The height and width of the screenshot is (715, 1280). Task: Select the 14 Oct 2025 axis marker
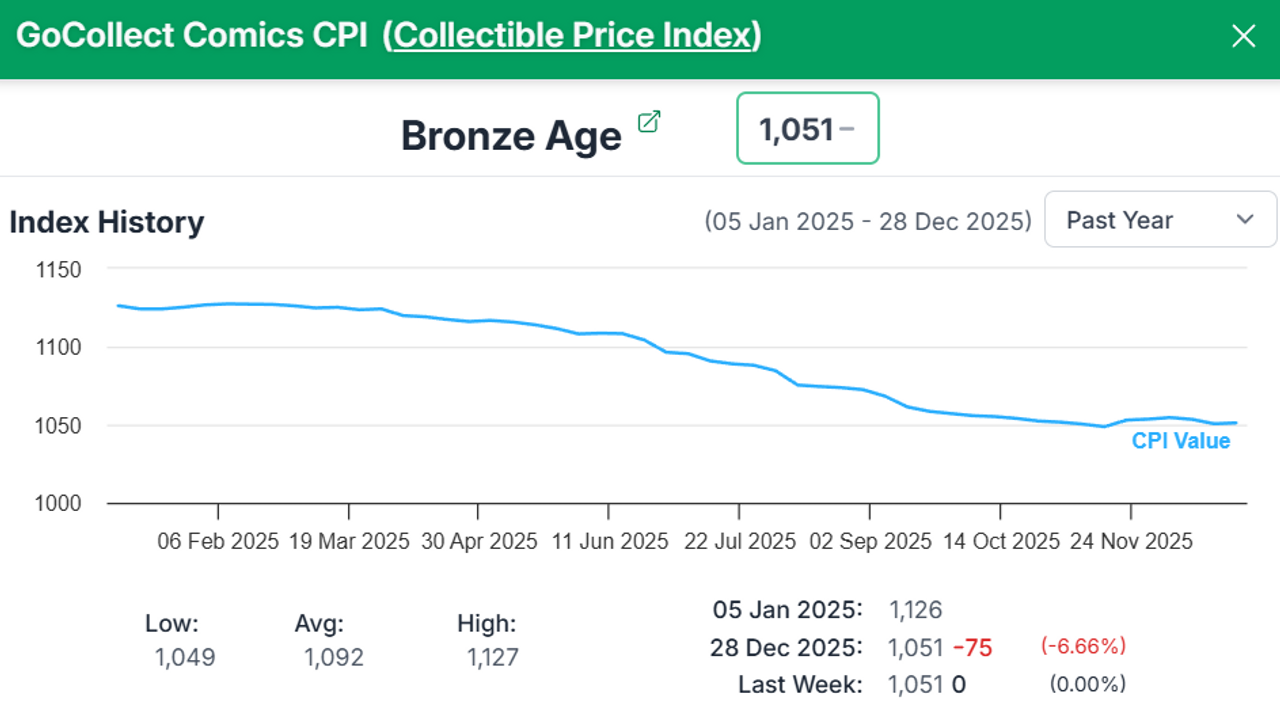(1001, 541)
